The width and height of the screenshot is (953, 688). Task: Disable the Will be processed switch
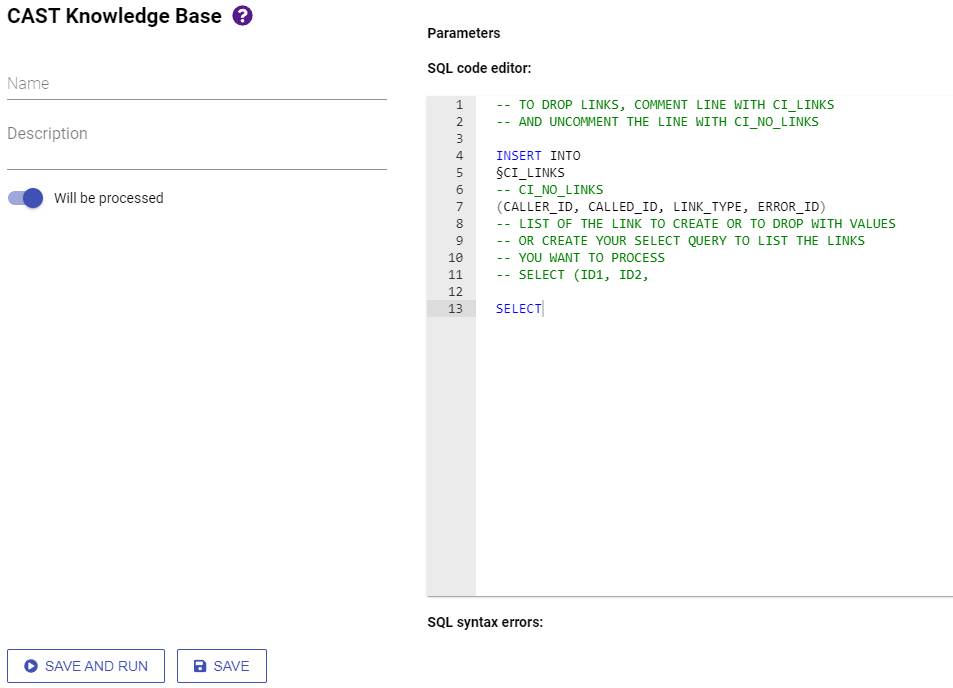tap(26, 198)
